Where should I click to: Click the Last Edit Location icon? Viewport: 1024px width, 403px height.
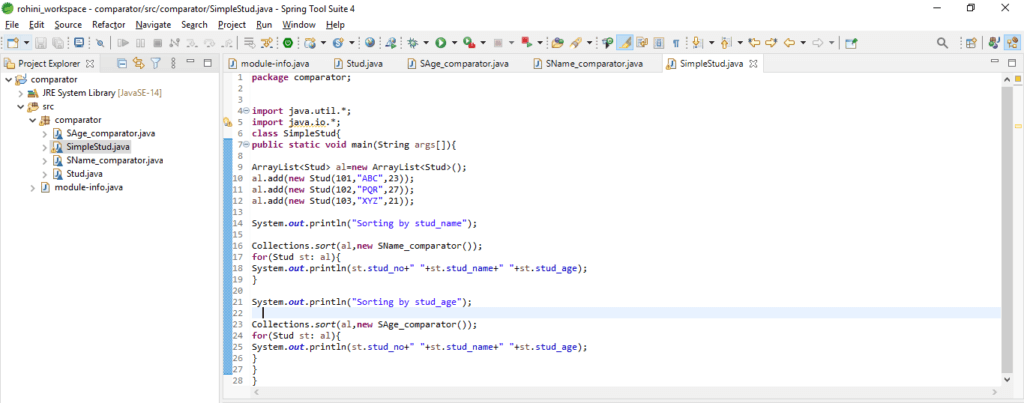[x=754, y=43]
